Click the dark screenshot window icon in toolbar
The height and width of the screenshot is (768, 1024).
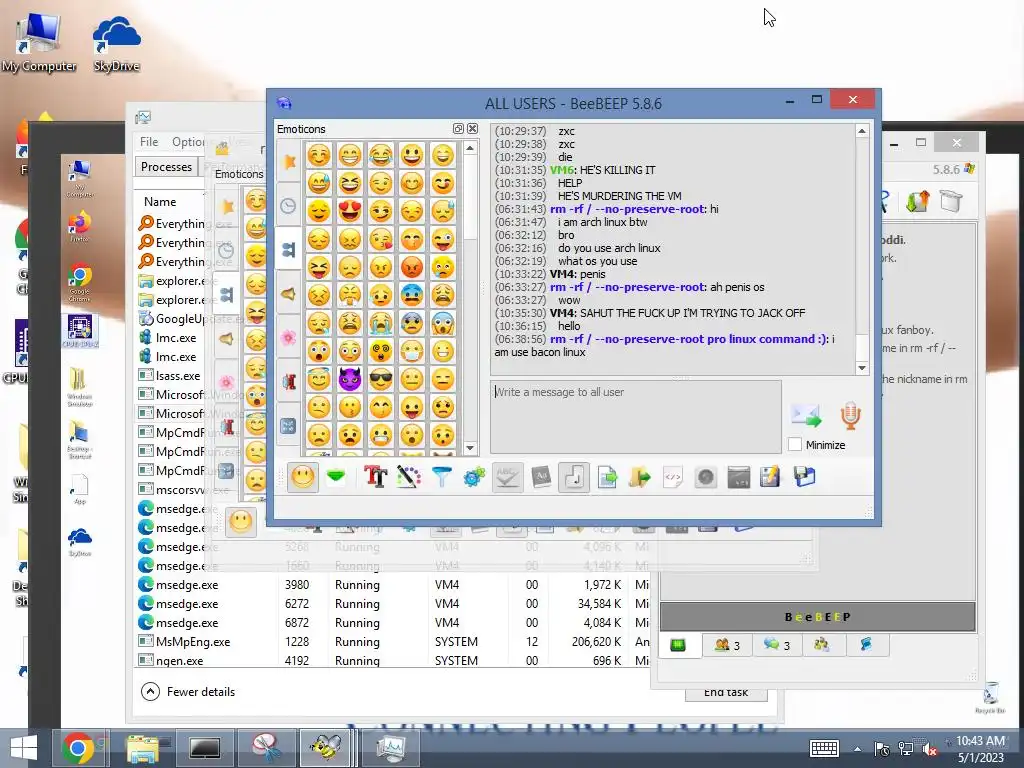point(739,477)
